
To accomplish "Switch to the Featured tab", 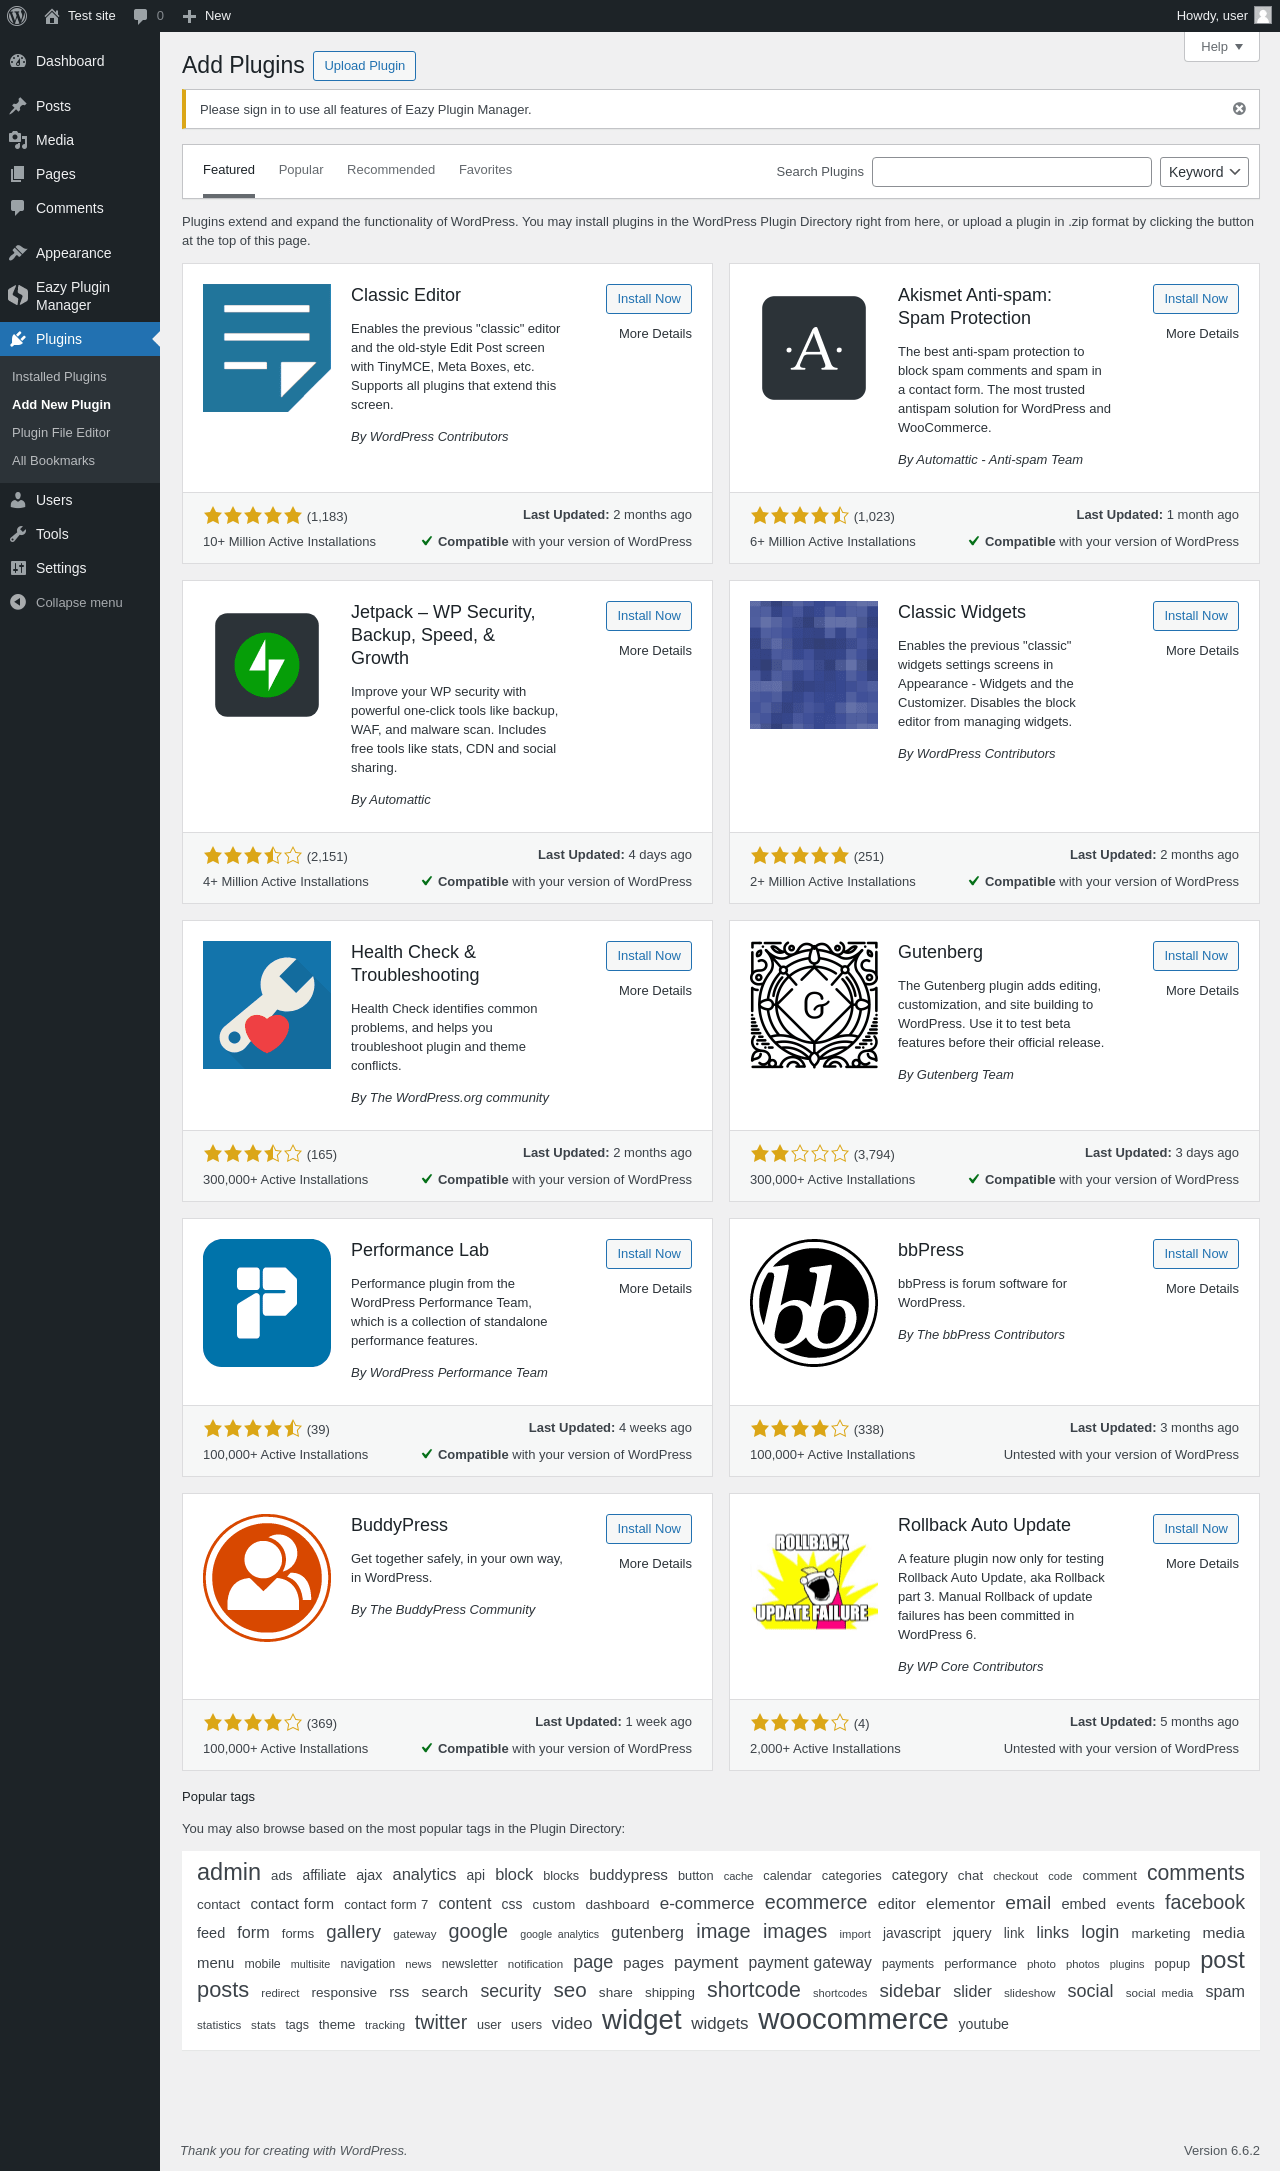I will (x=229, y=170).
